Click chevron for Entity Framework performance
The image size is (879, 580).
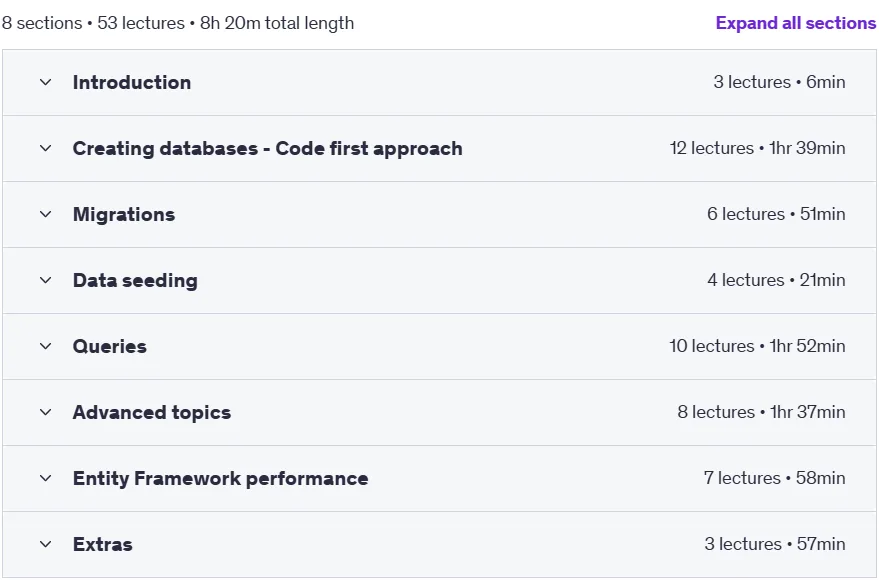coord(45,479)
